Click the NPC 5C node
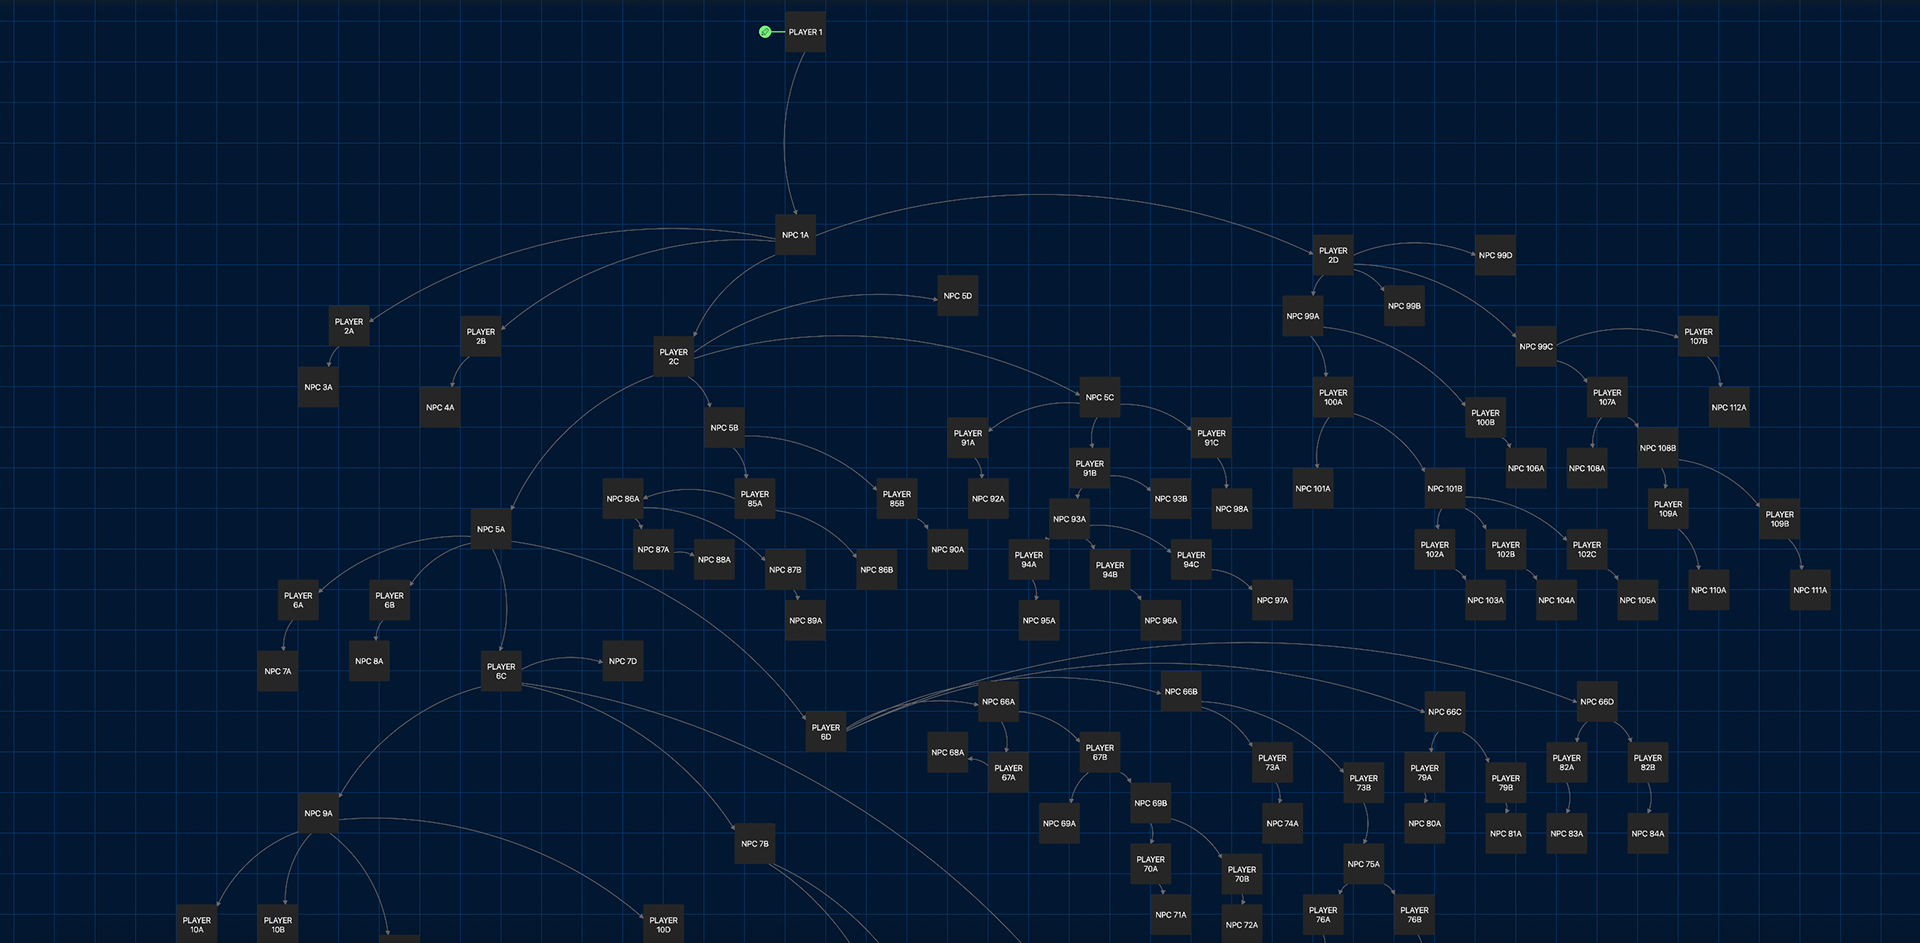This screenshot has width=1920, height=943. point(1100,397)
